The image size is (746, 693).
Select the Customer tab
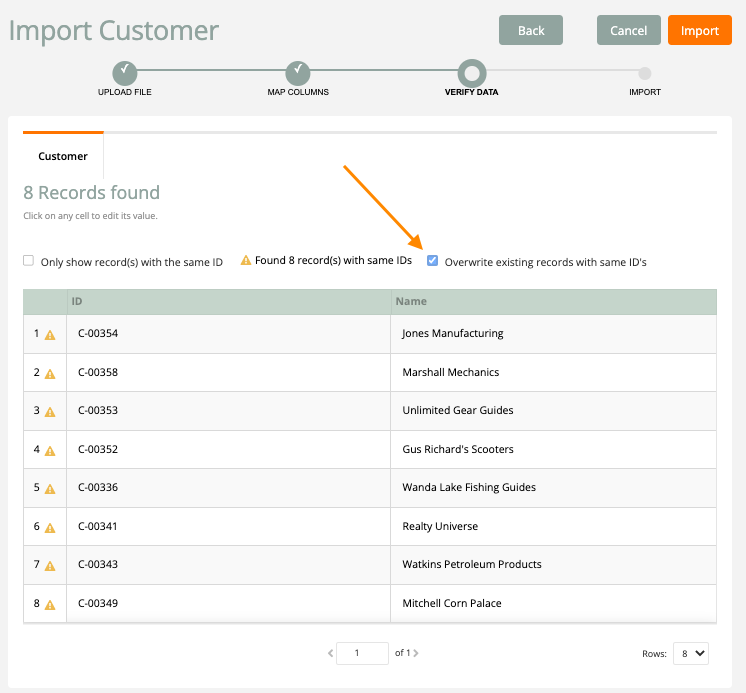coord(63,156)
